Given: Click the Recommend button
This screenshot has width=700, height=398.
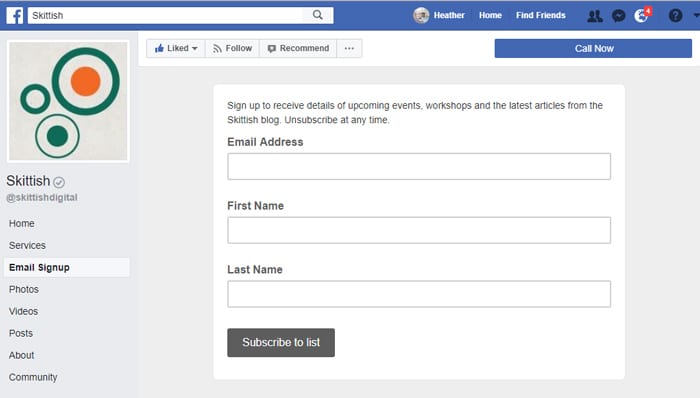Looking at the screenshot, I should tap(298, 48).
